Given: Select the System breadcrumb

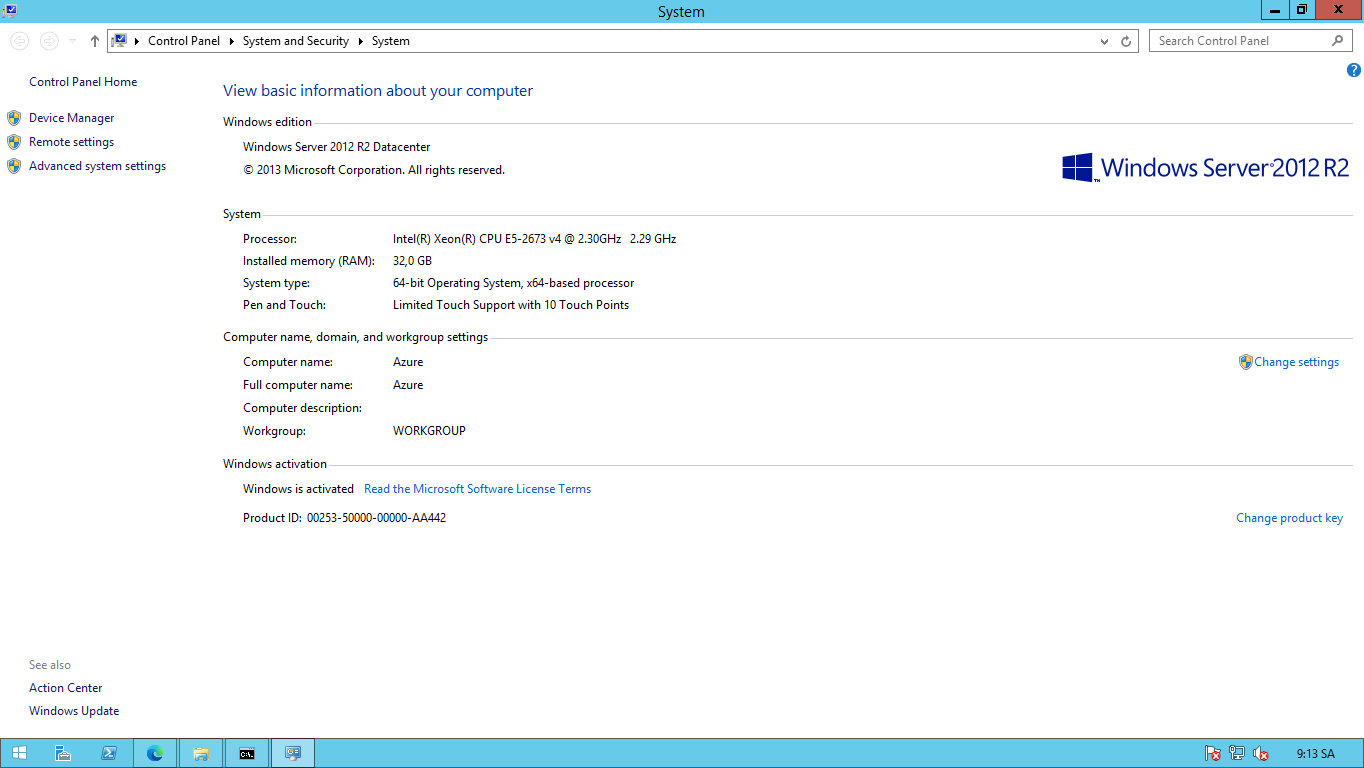Looking at the screenshot, I should 391,41.
